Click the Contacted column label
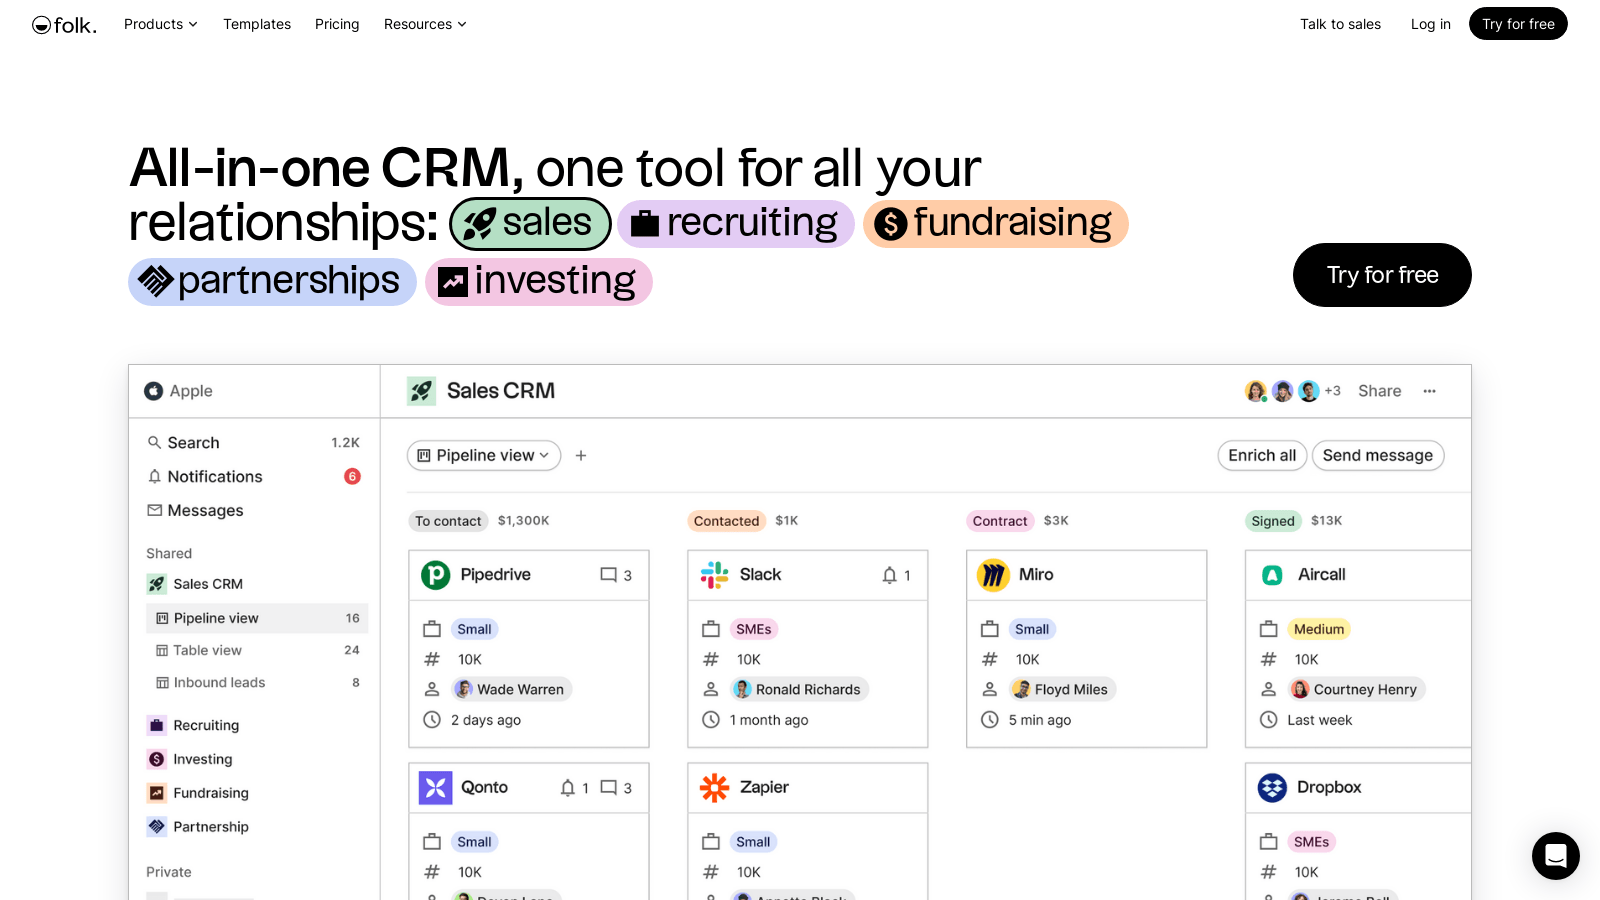 [x=726, y=521]
